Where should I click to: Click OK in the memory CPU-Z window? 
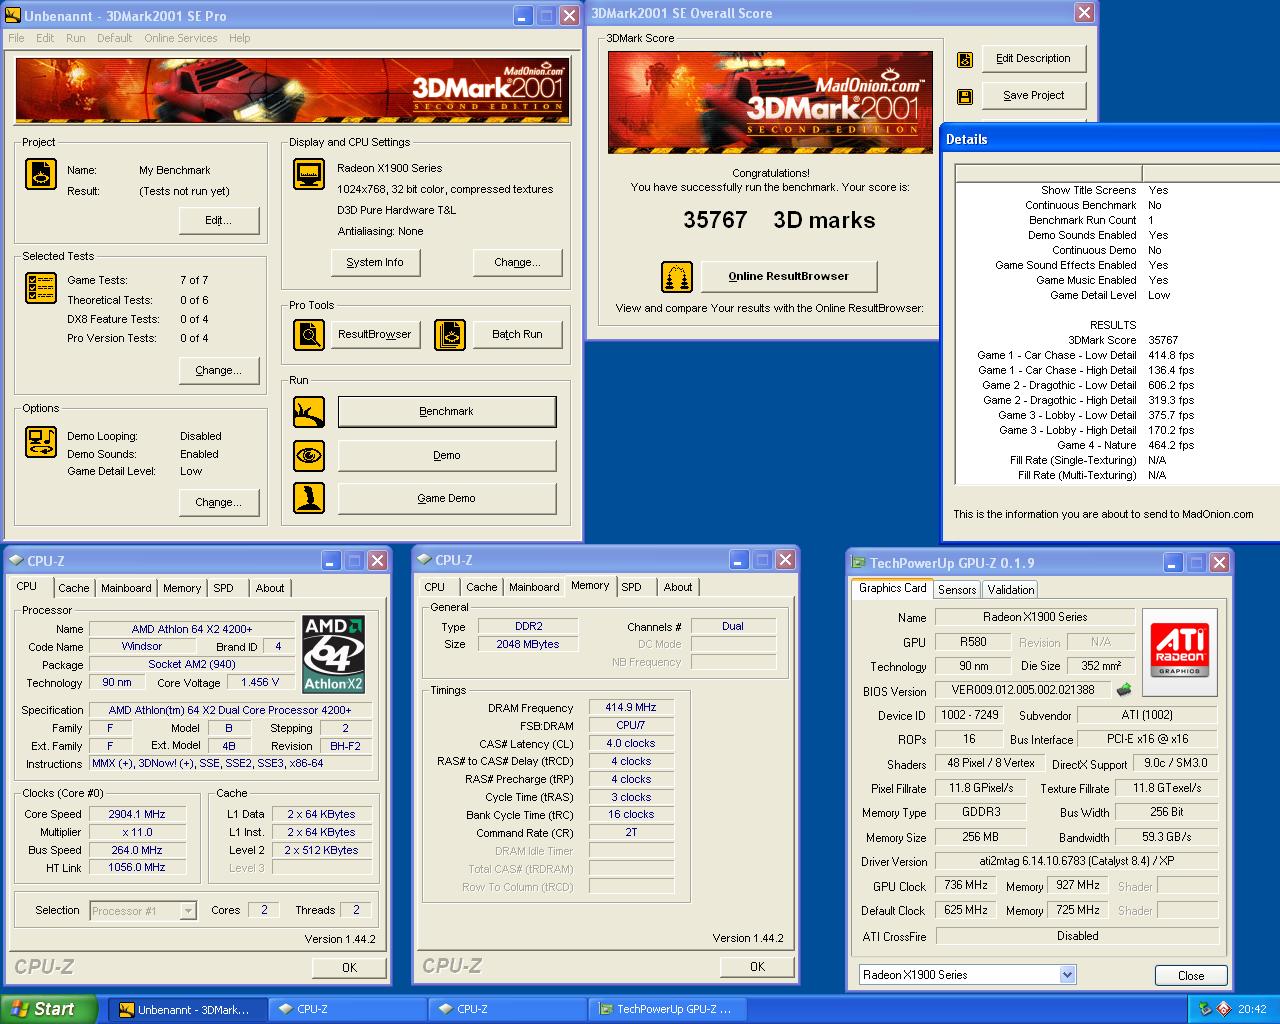(757, 966)
